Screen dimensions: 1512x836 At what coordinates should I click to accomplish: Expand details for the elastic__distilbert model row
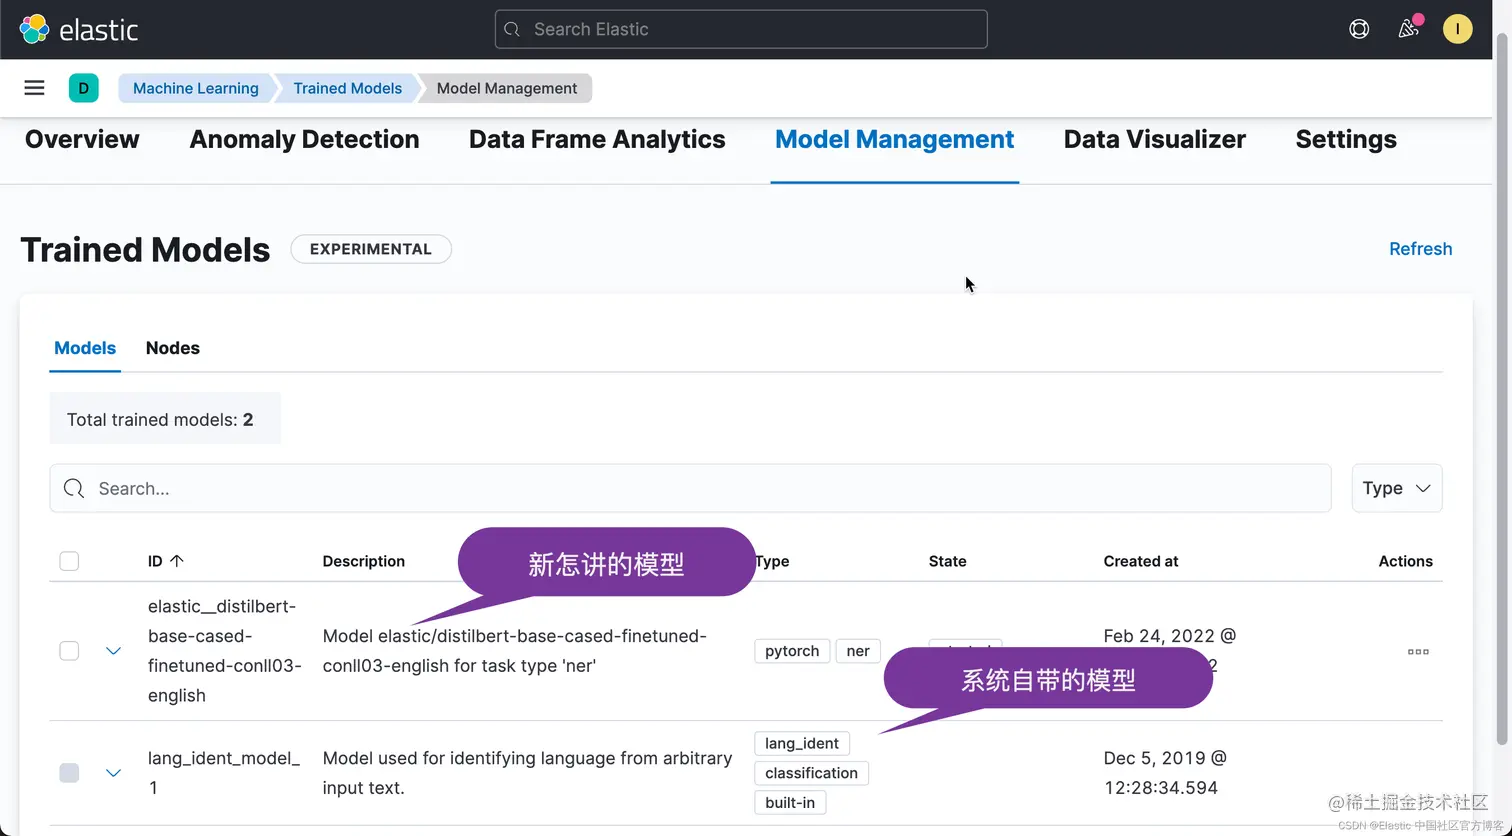pyautogui.click(x=114, y=651)
